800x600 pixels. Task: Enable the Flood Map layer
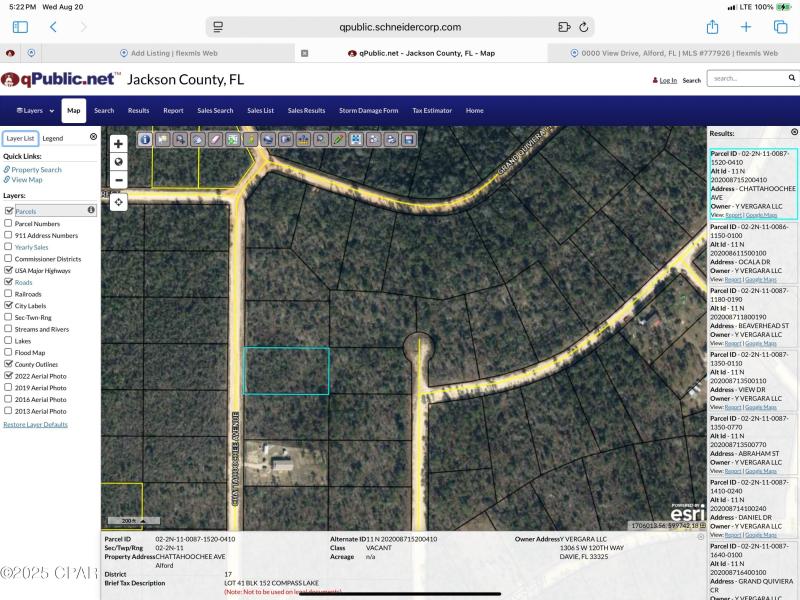(x=8, y=352)
